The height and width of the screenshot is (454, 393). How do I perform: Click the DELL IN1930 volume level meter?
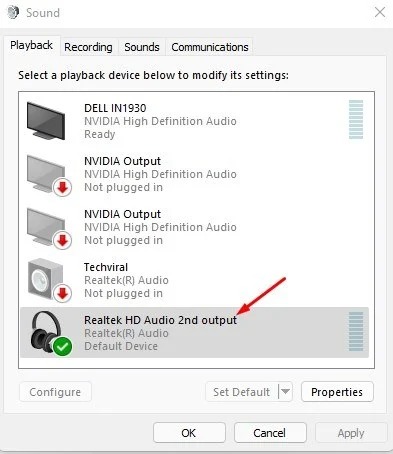[x=356, y=119]
